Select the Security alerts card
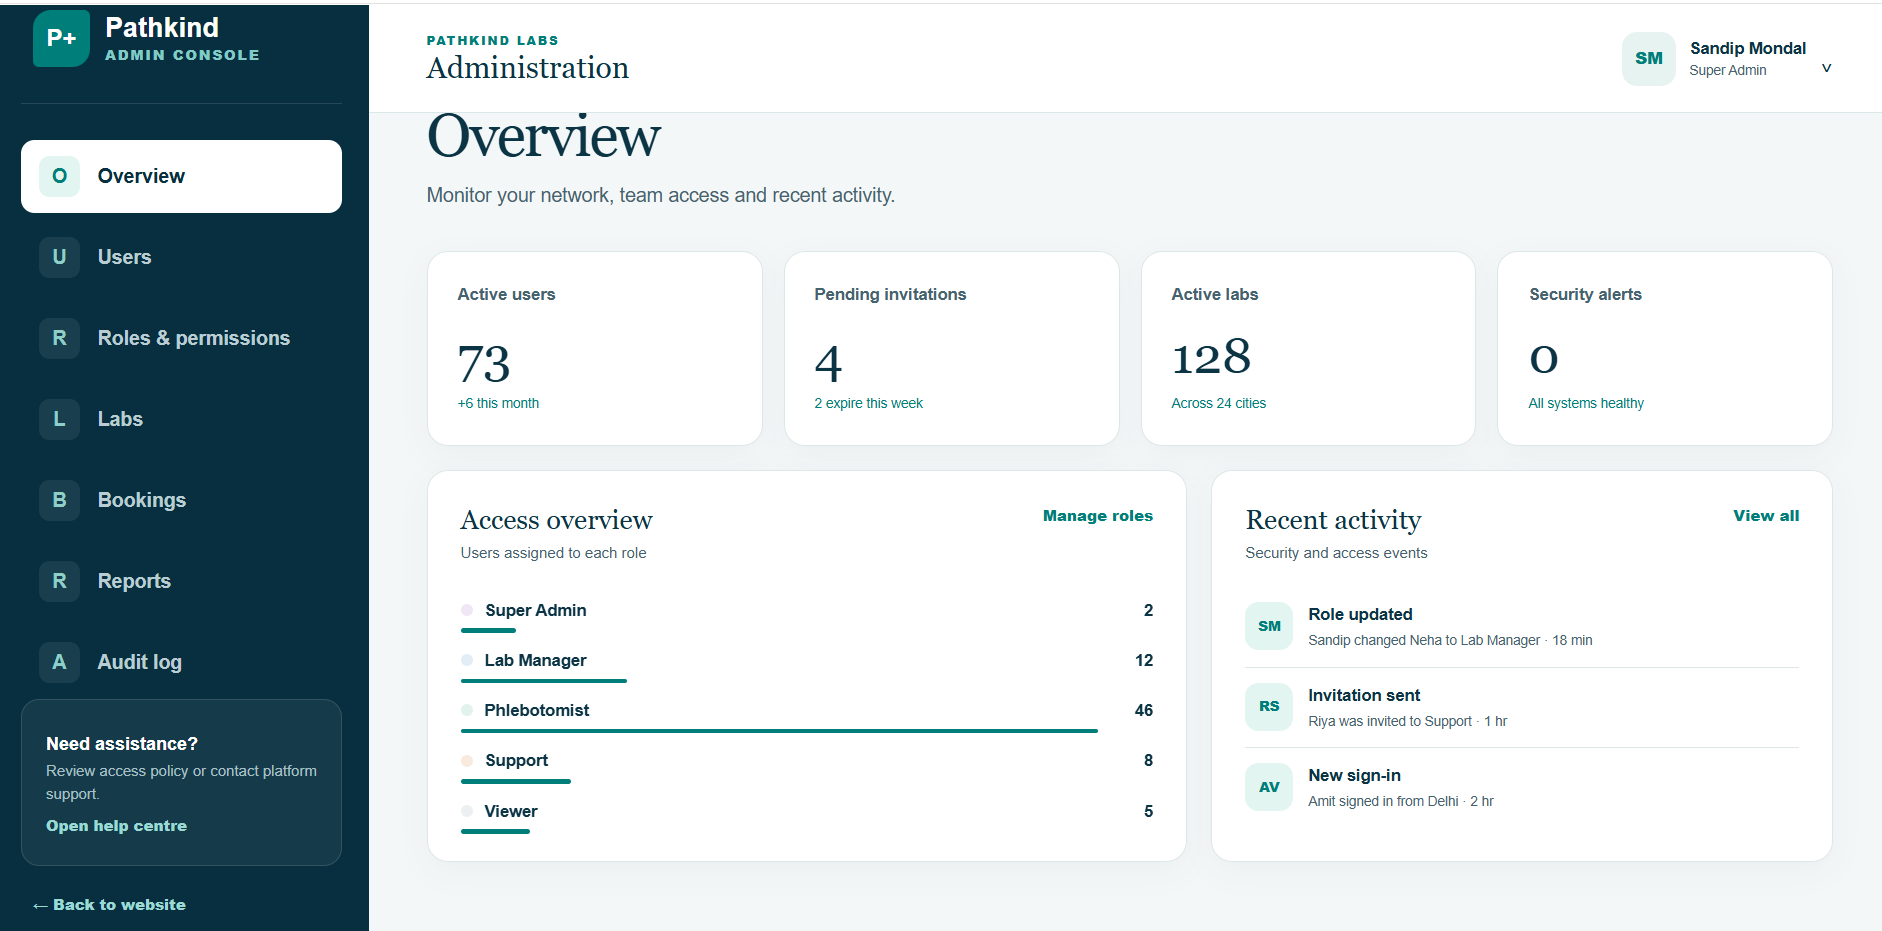This screenshot has width=1882, height=931. click(x=1665, y=348)
